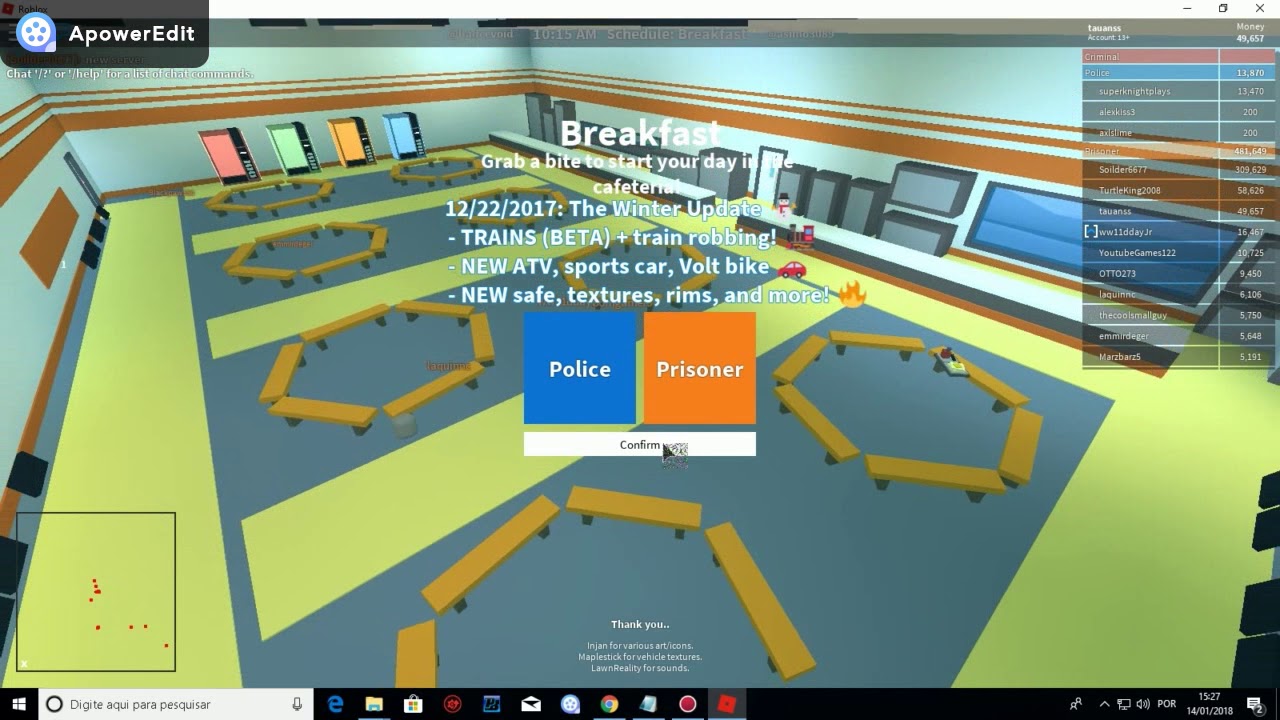Select player OTTO273 in leaderboard
This screenshot has width=1280, height=720.
pyautogui.click(x=1176, y=274)
